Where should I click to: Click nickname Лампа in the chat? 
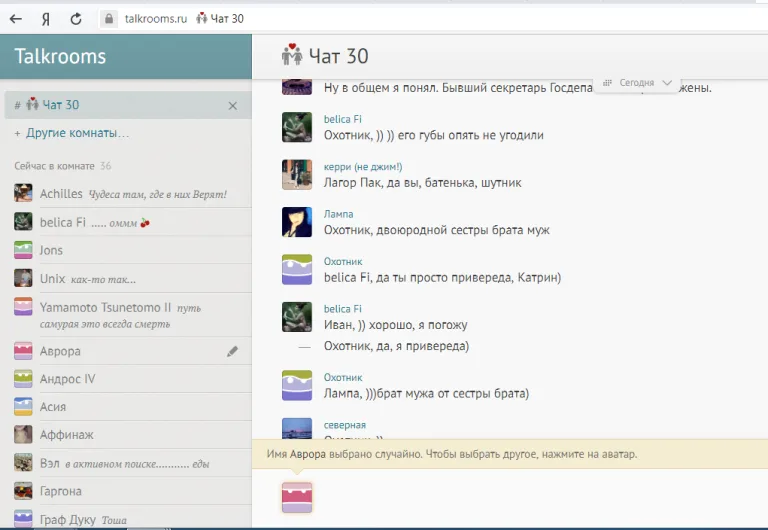[x=338, y=214]
